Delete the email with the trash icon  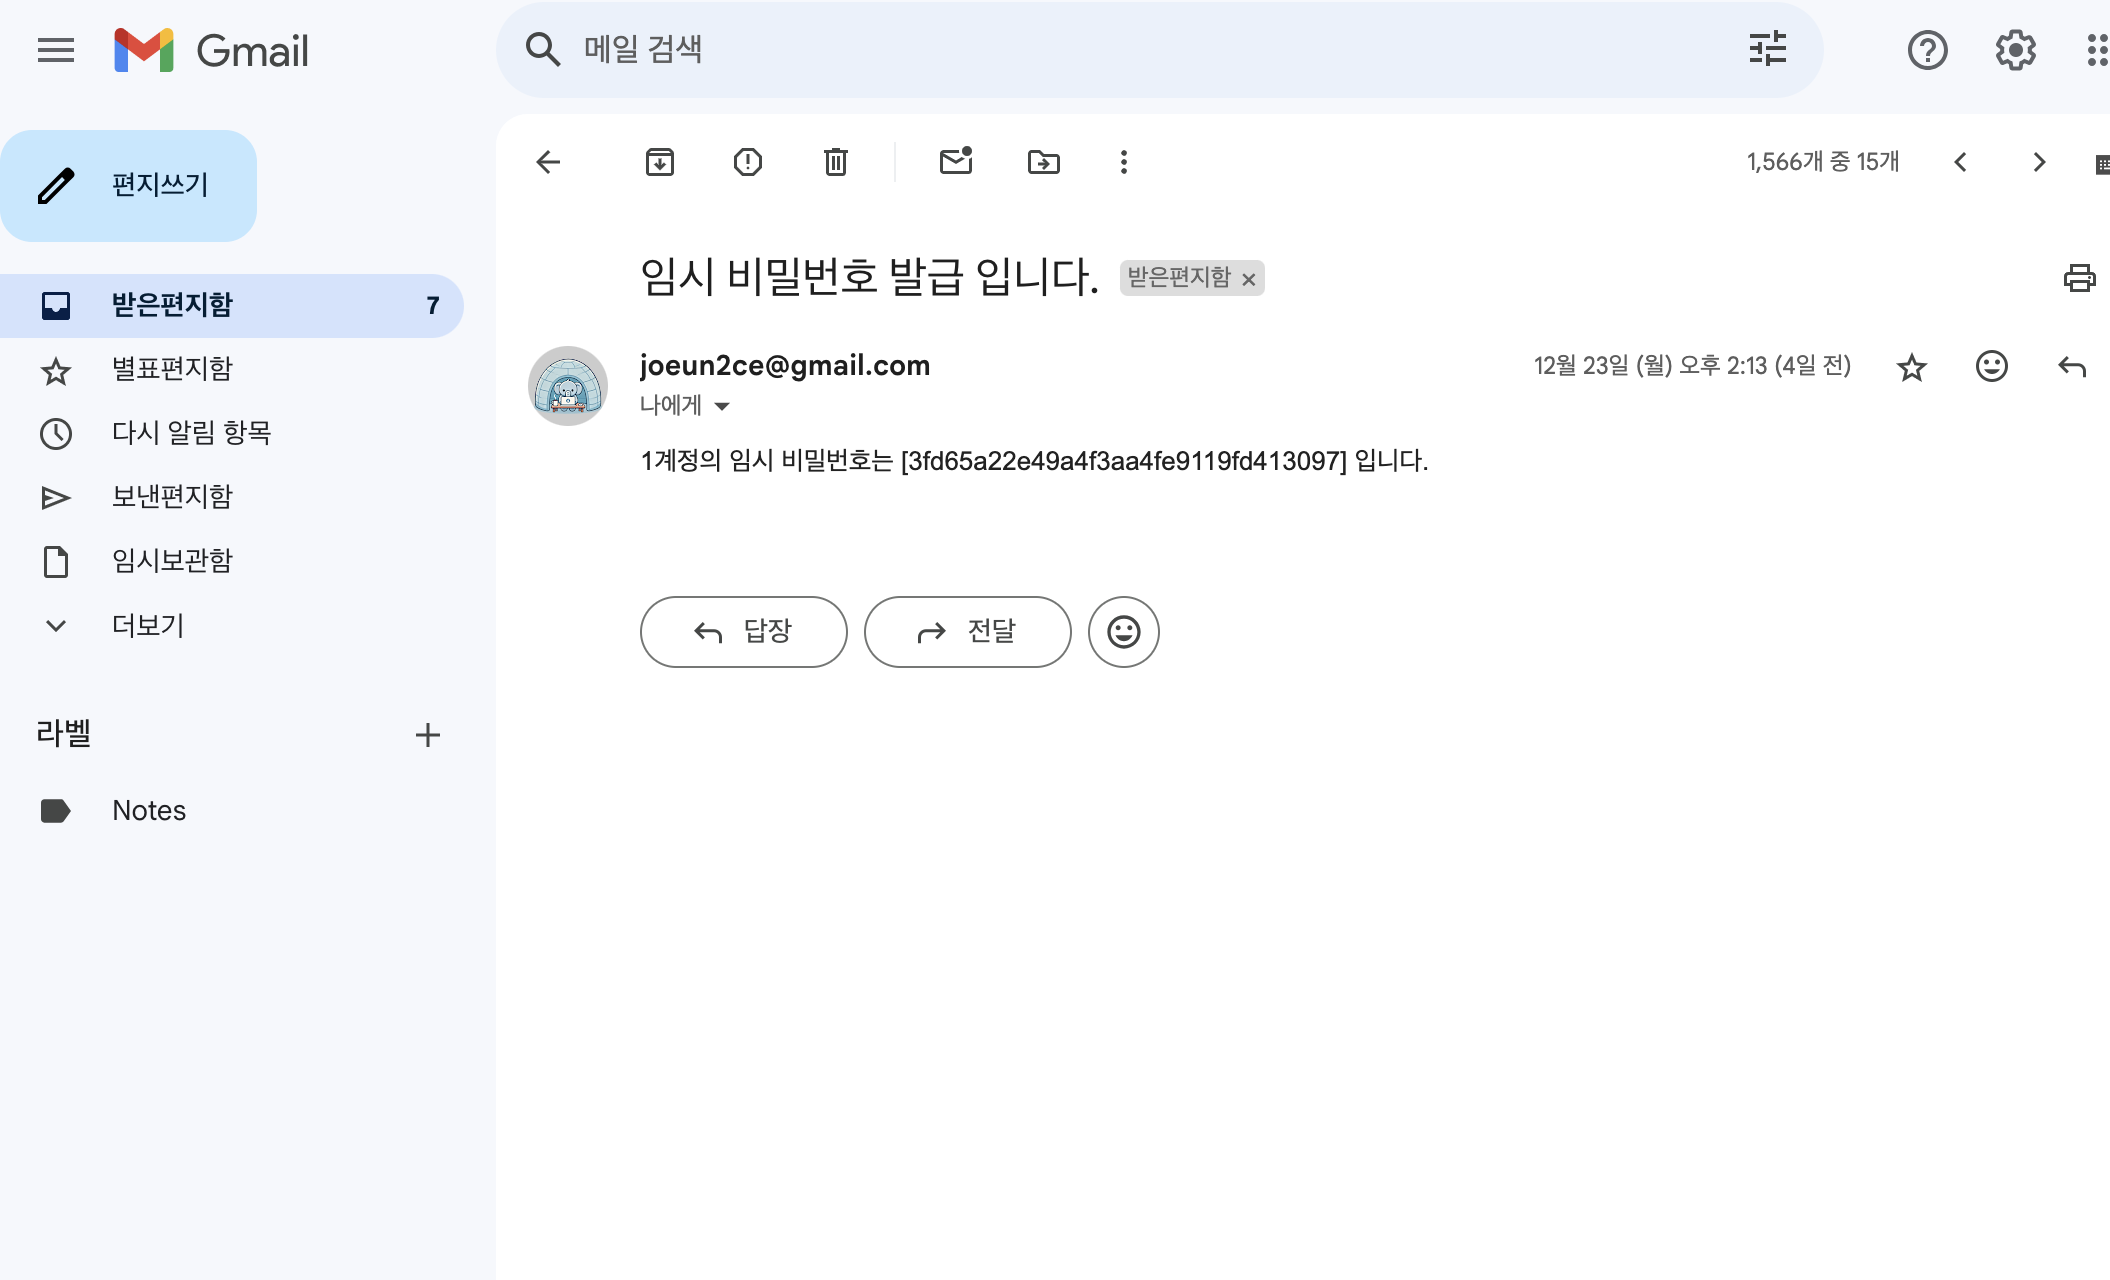836,162
